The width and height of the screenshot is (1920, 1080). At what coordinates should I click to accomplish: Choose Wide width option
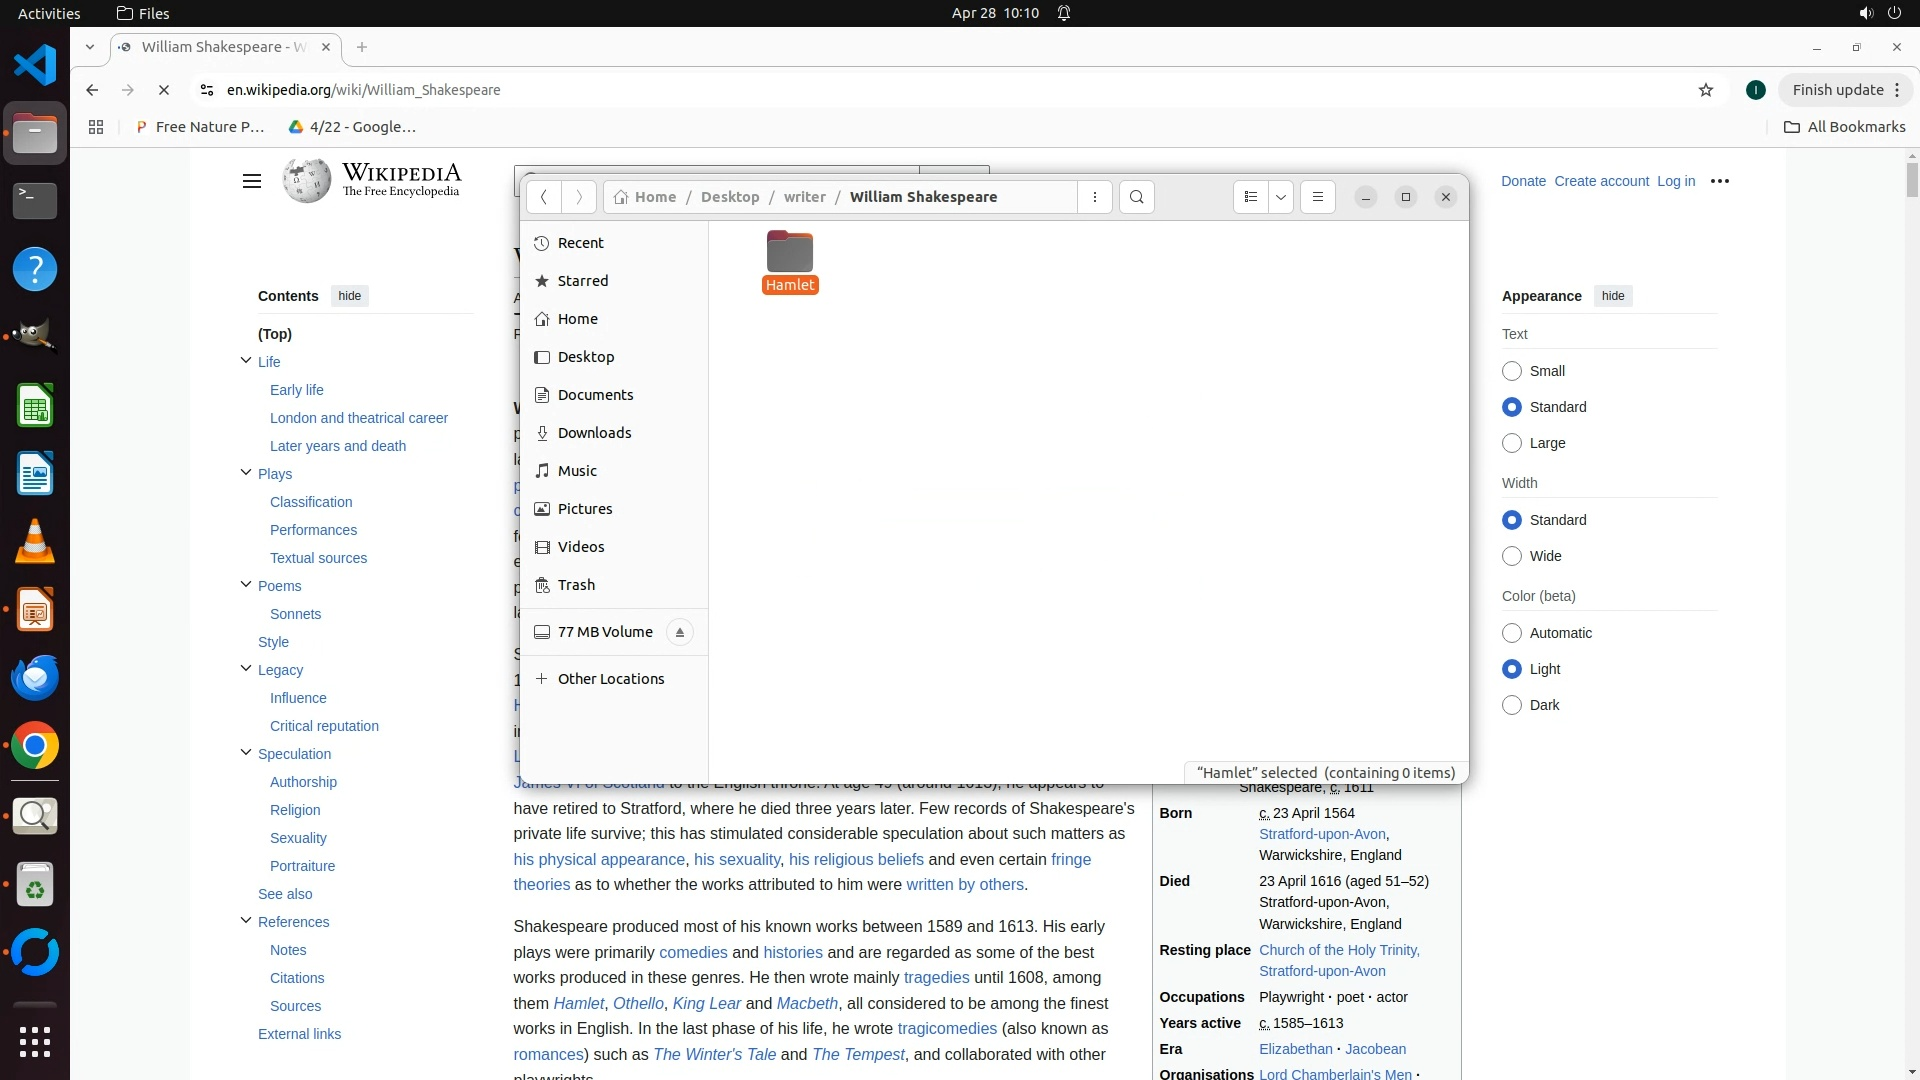tap(1511, 556)
